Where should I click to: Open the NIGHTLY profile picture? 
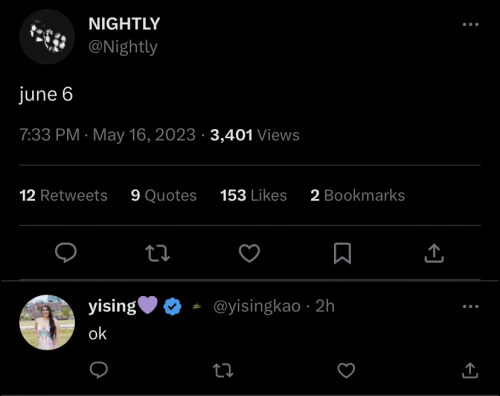coord(47,37)
